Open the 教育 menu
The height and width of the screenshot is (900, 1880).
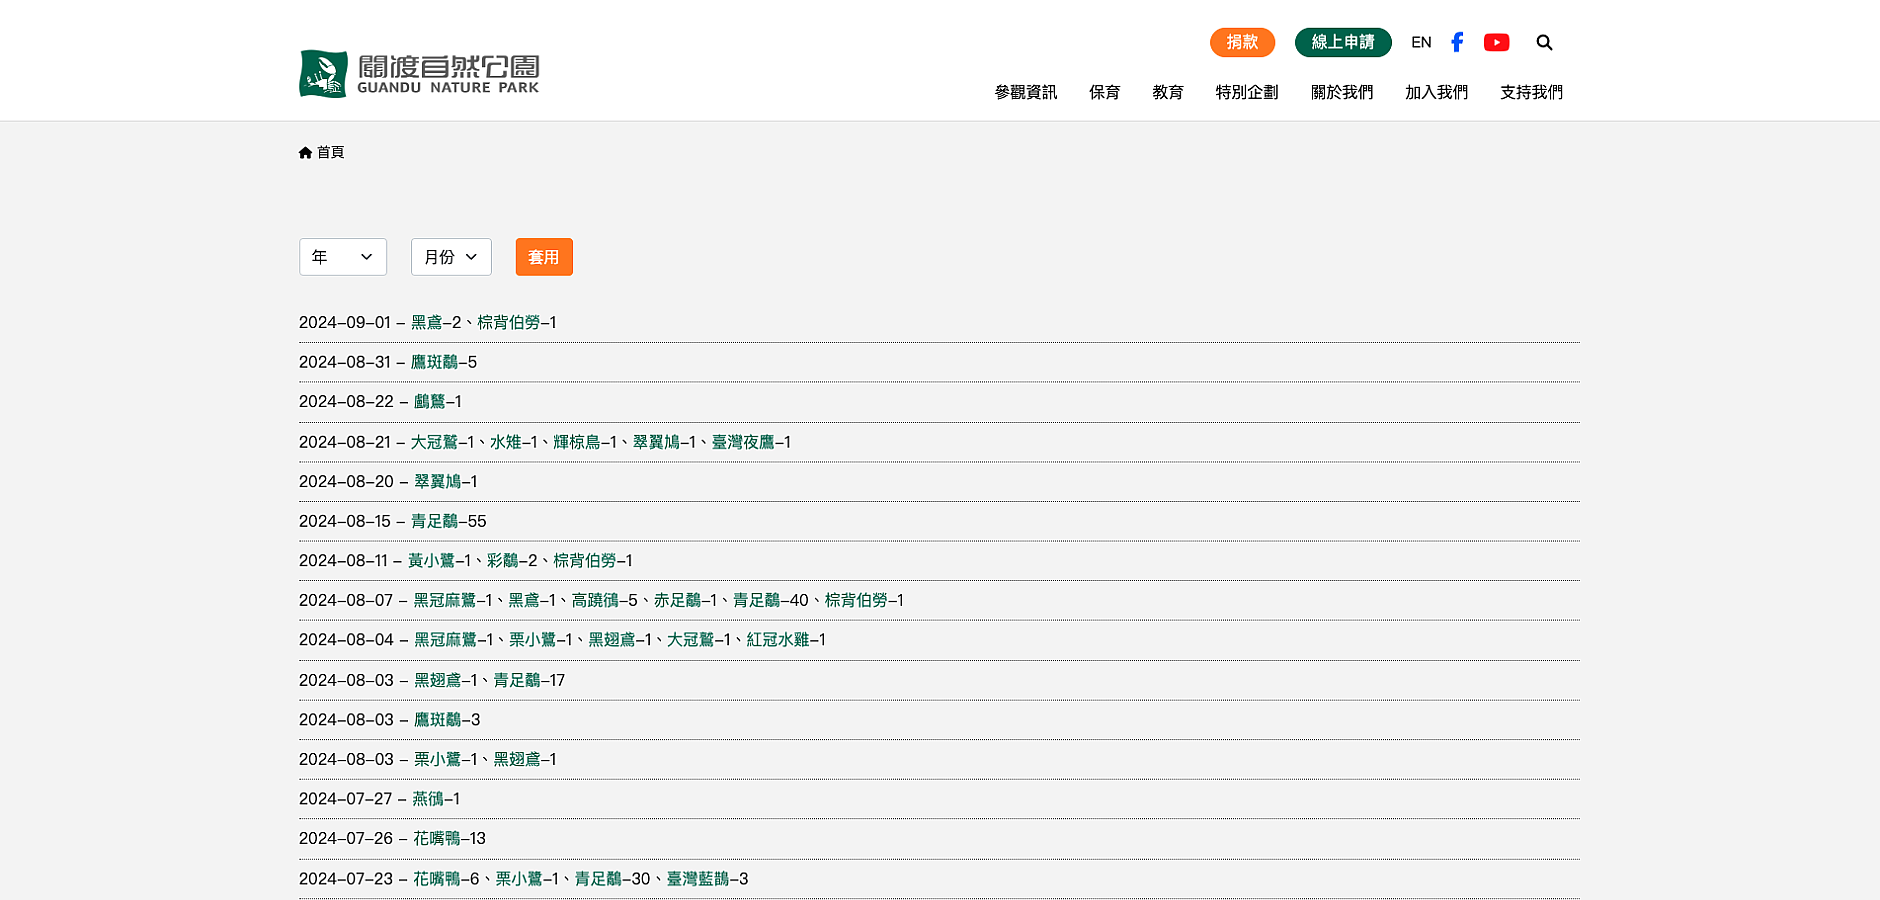[x=1167, y=92]
